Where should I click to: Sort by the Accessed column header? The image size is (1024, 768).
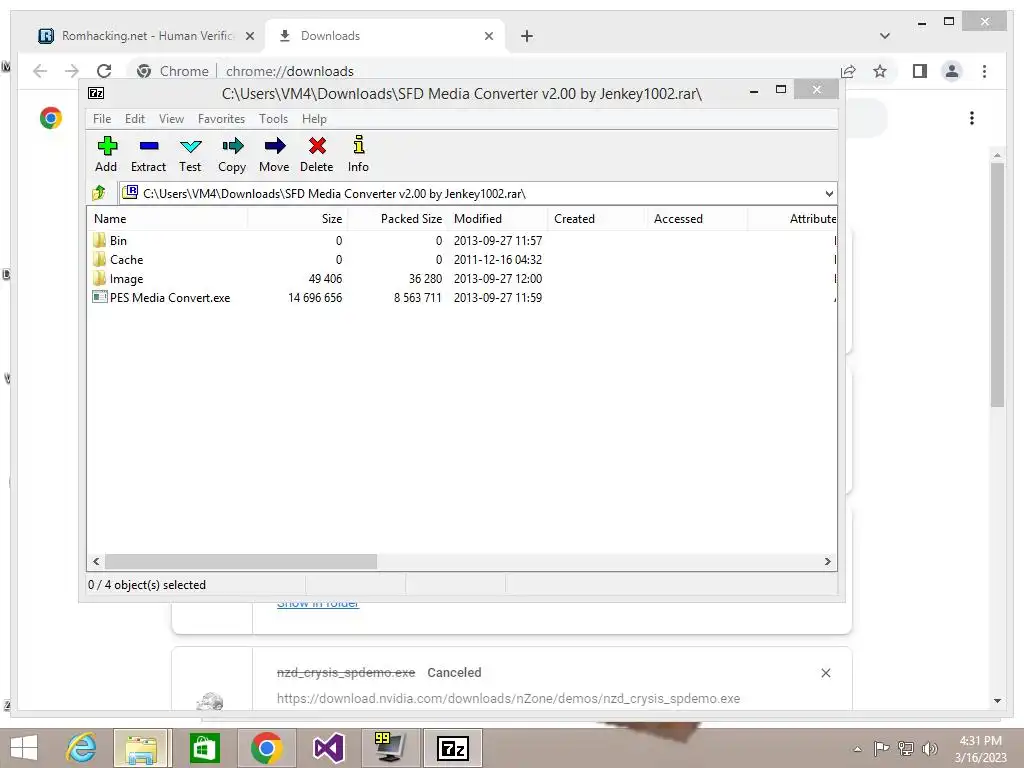point(697,219)
